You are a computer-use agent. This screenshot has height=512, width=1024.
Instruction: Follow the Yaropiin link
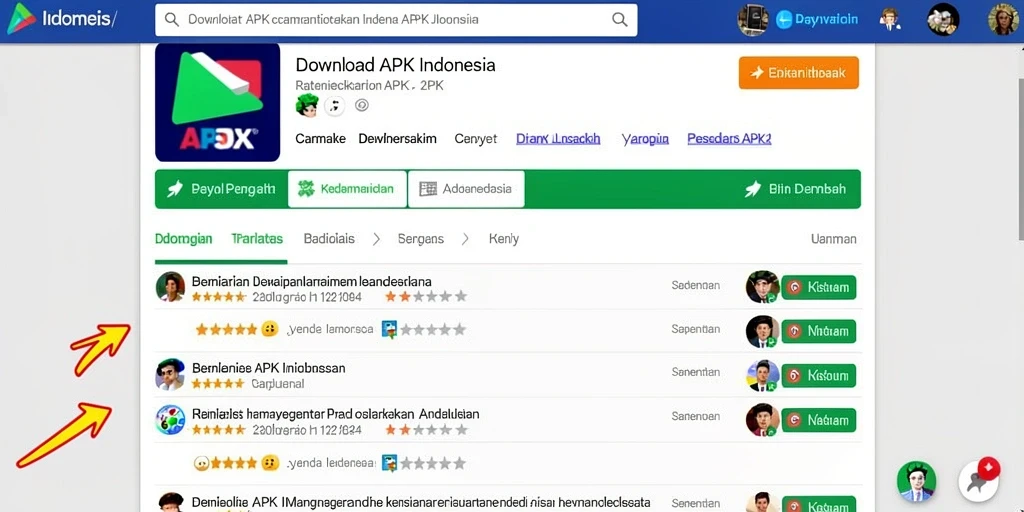point(645,138)
